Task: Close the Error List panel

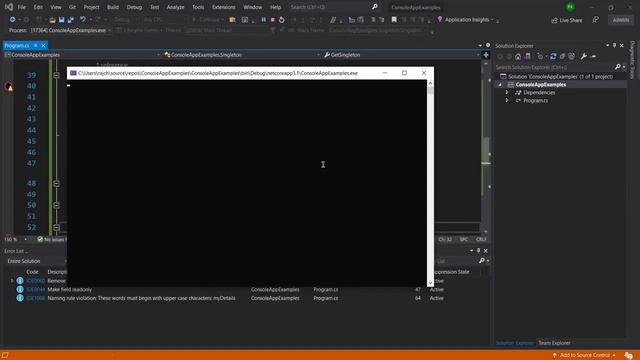Action: pos(486,251)
